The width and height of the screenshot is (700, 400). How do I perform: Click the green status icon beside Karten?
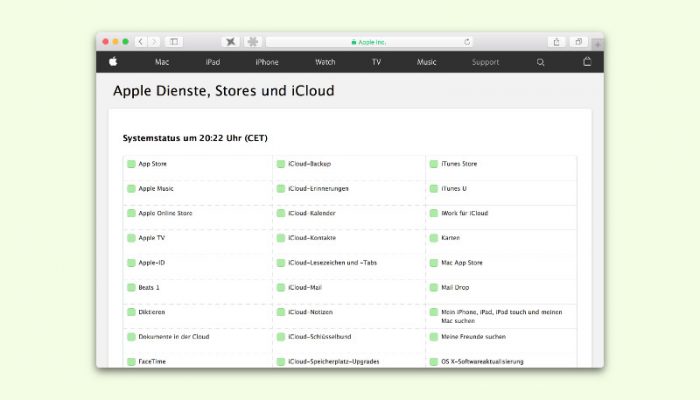[x=433, y=238]
